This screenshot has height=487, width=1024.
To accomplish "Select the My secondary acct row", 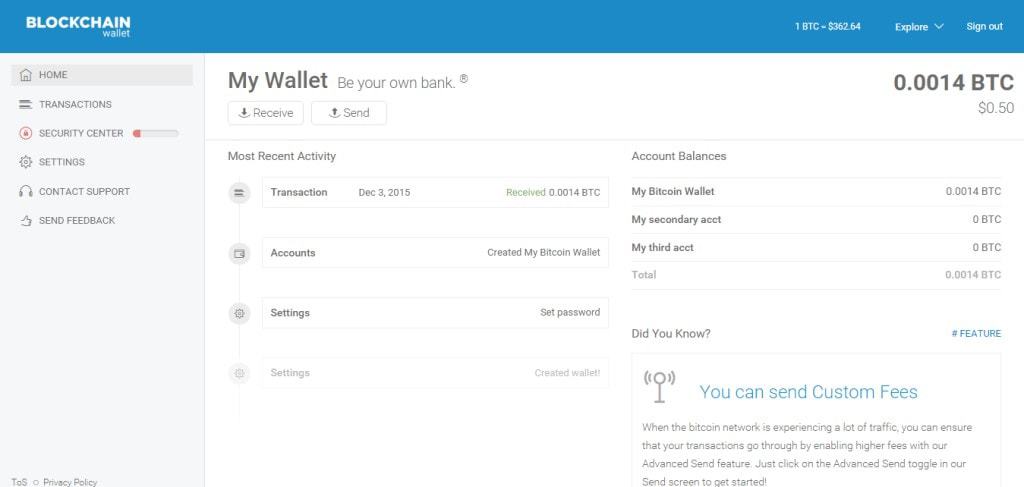I will [816, 220].
